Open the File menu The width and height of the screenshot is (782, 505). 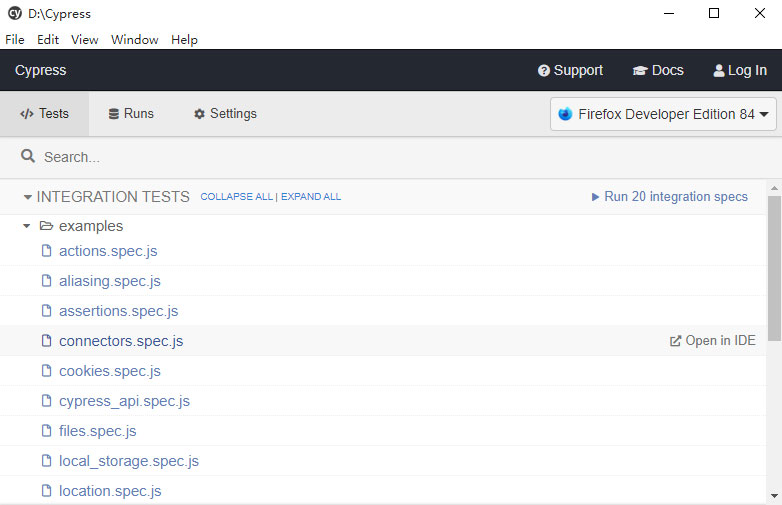(14, 39)
